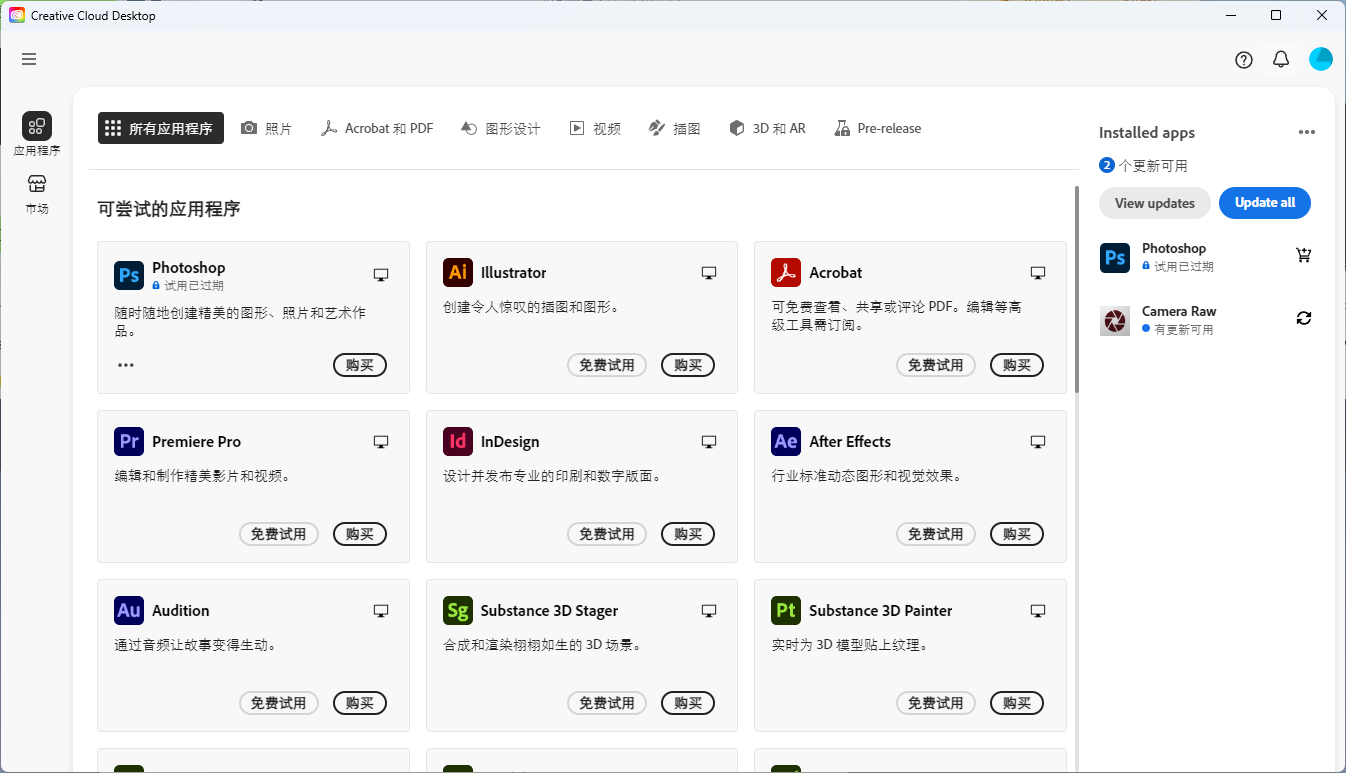Click the Substance 3D Stager Sg icon

click(x=458, y=611)
